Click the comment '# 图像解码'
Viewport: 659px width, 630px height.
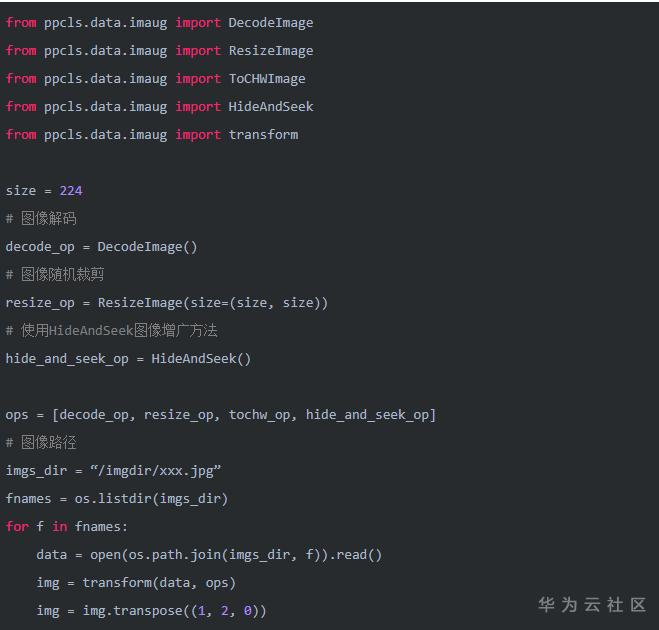coord(41,219)
